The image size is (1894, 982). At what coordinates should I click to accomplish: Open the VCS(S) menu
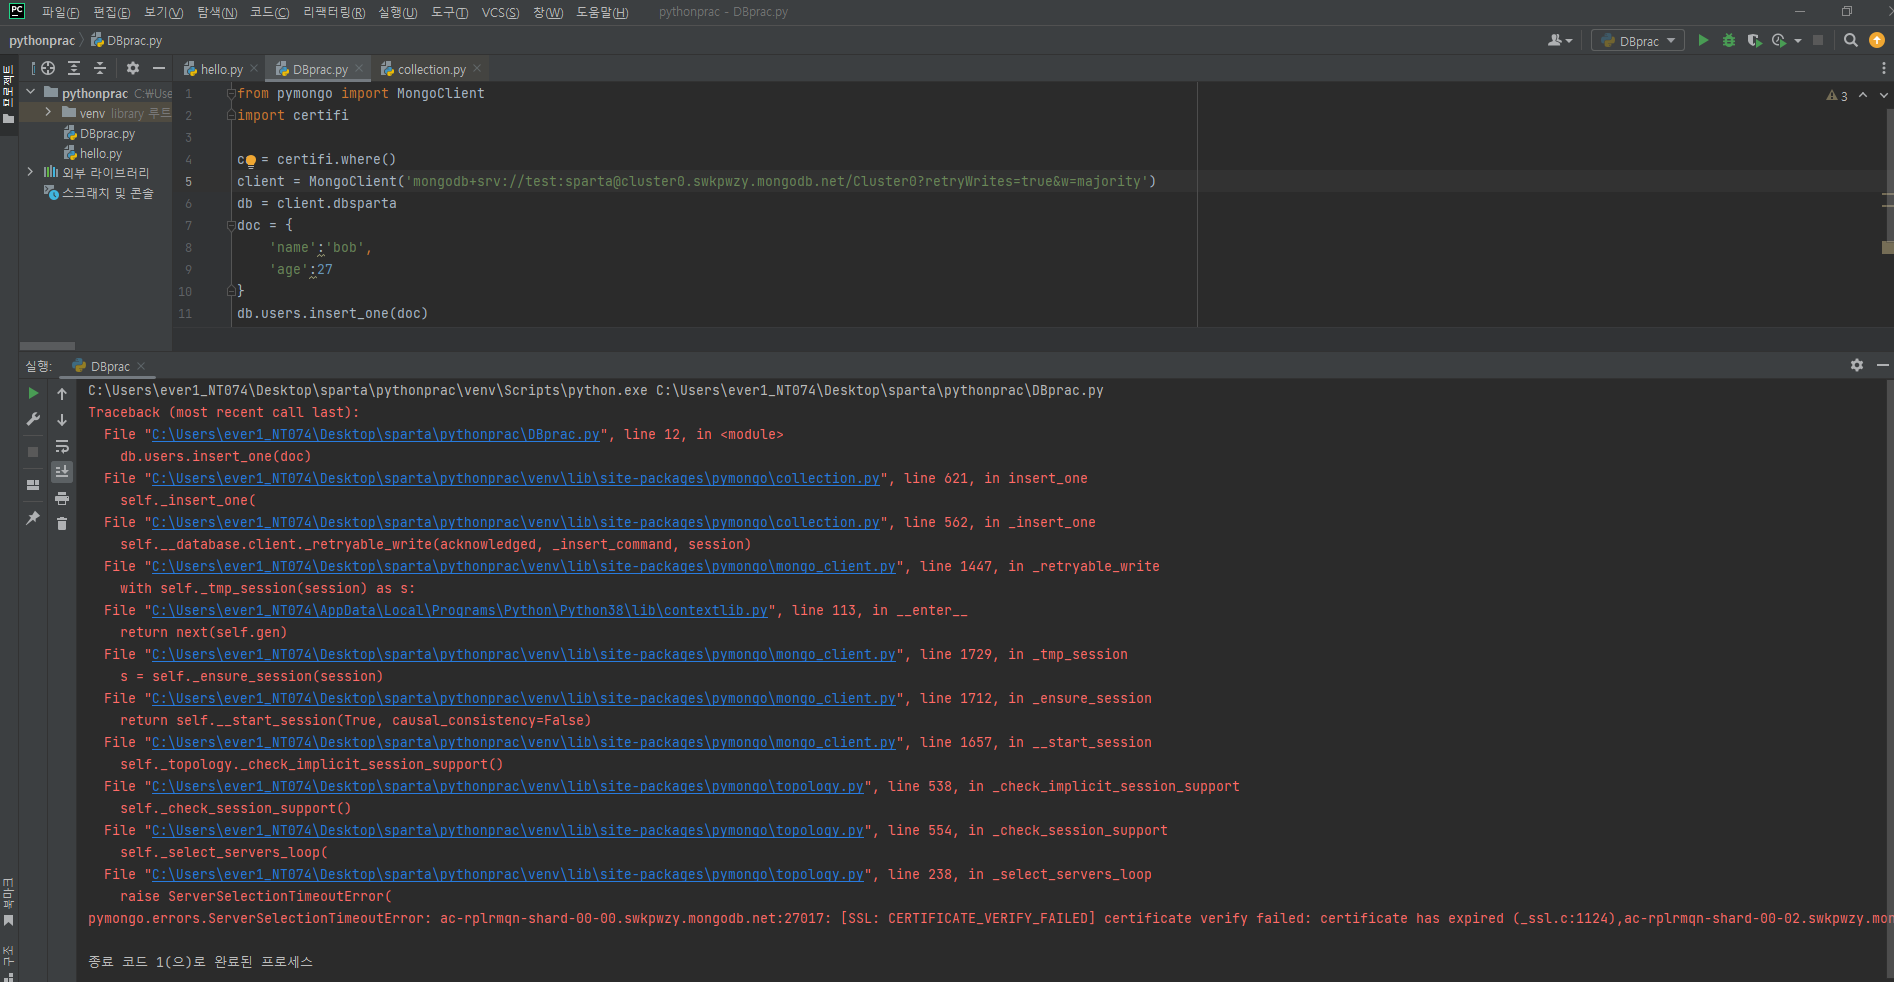[x=500, y=12]
